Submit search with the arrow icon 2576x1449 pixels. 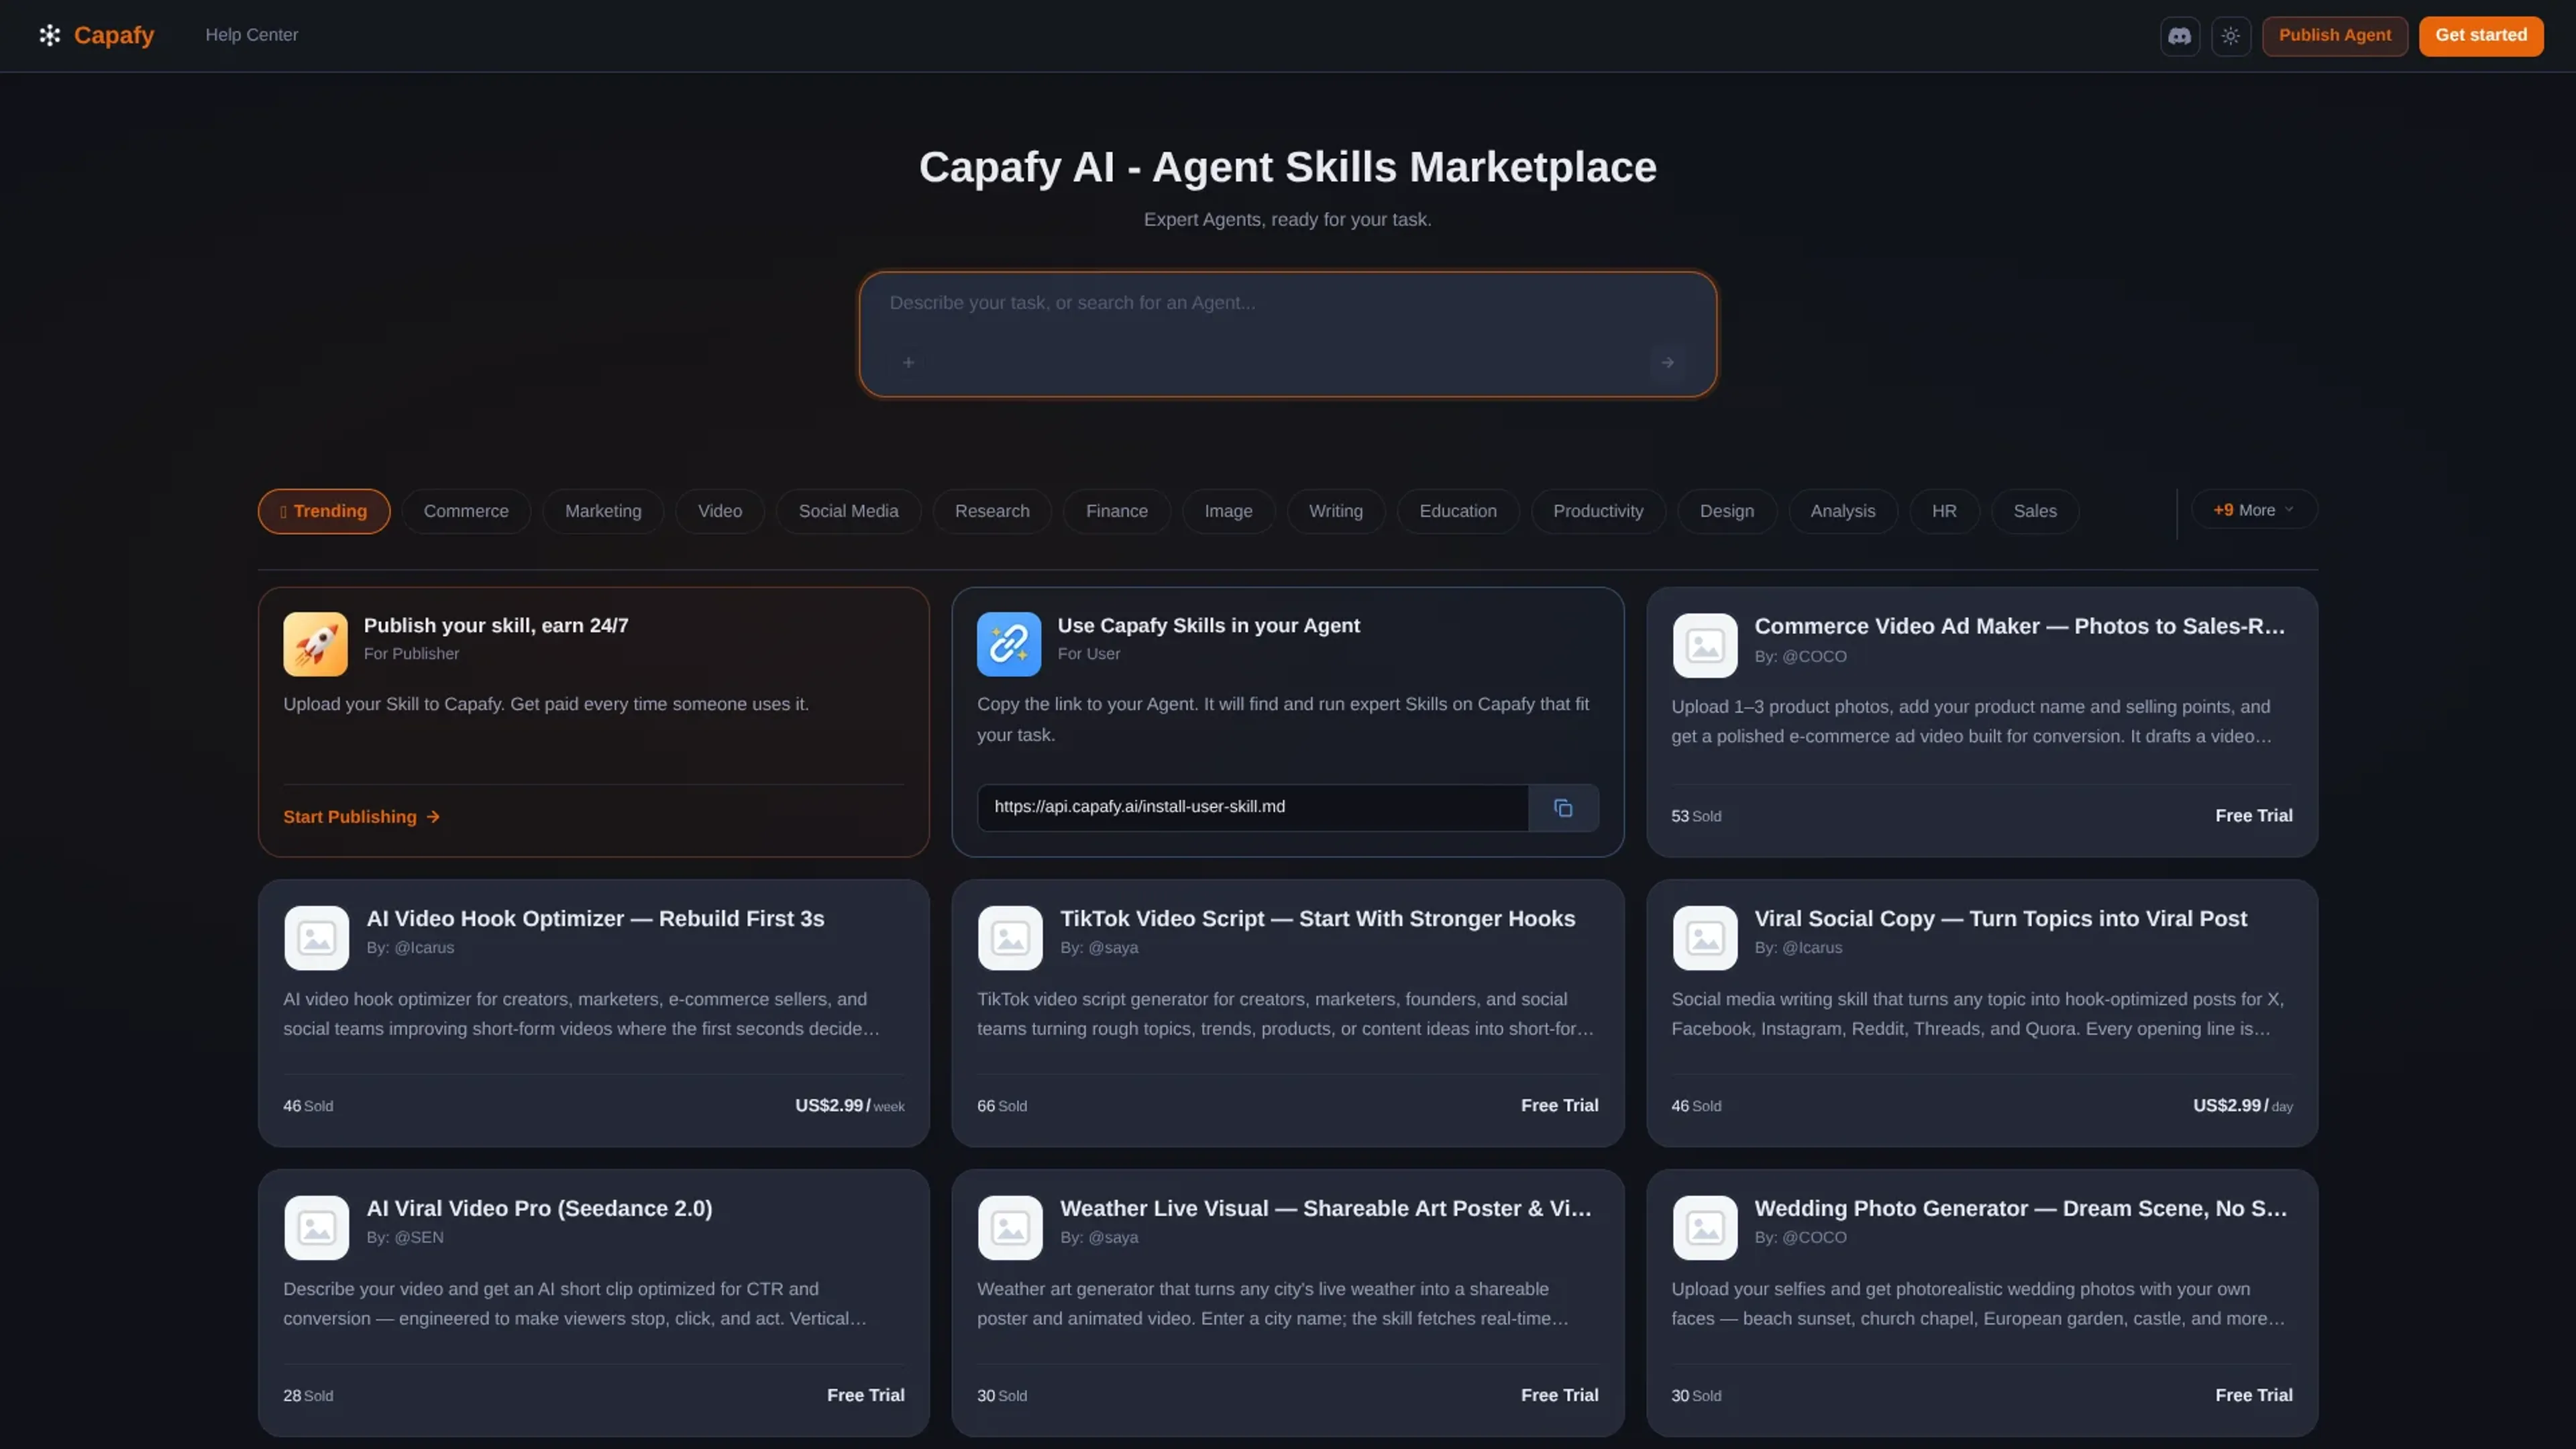(1667, 362)
